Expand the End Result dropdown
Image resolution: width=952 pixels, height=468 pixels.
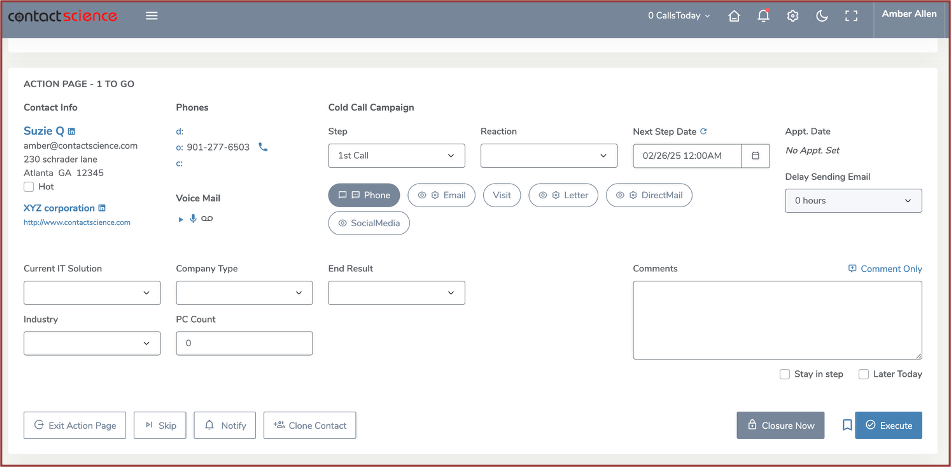[x=396, y=293]
